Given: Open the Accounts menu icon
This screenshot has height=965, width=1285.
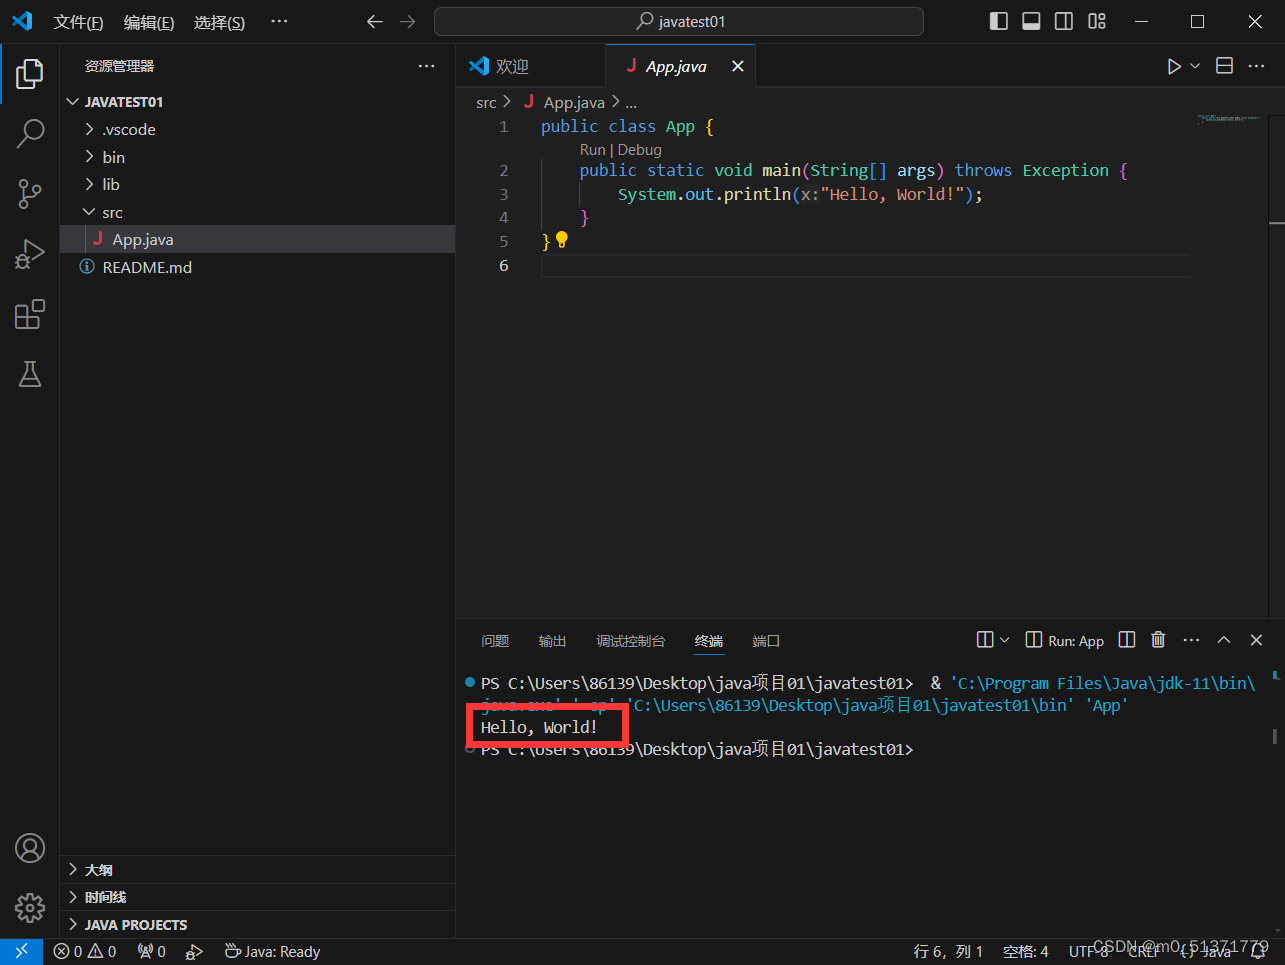Looking at the screenshot, I should [30, 848].
